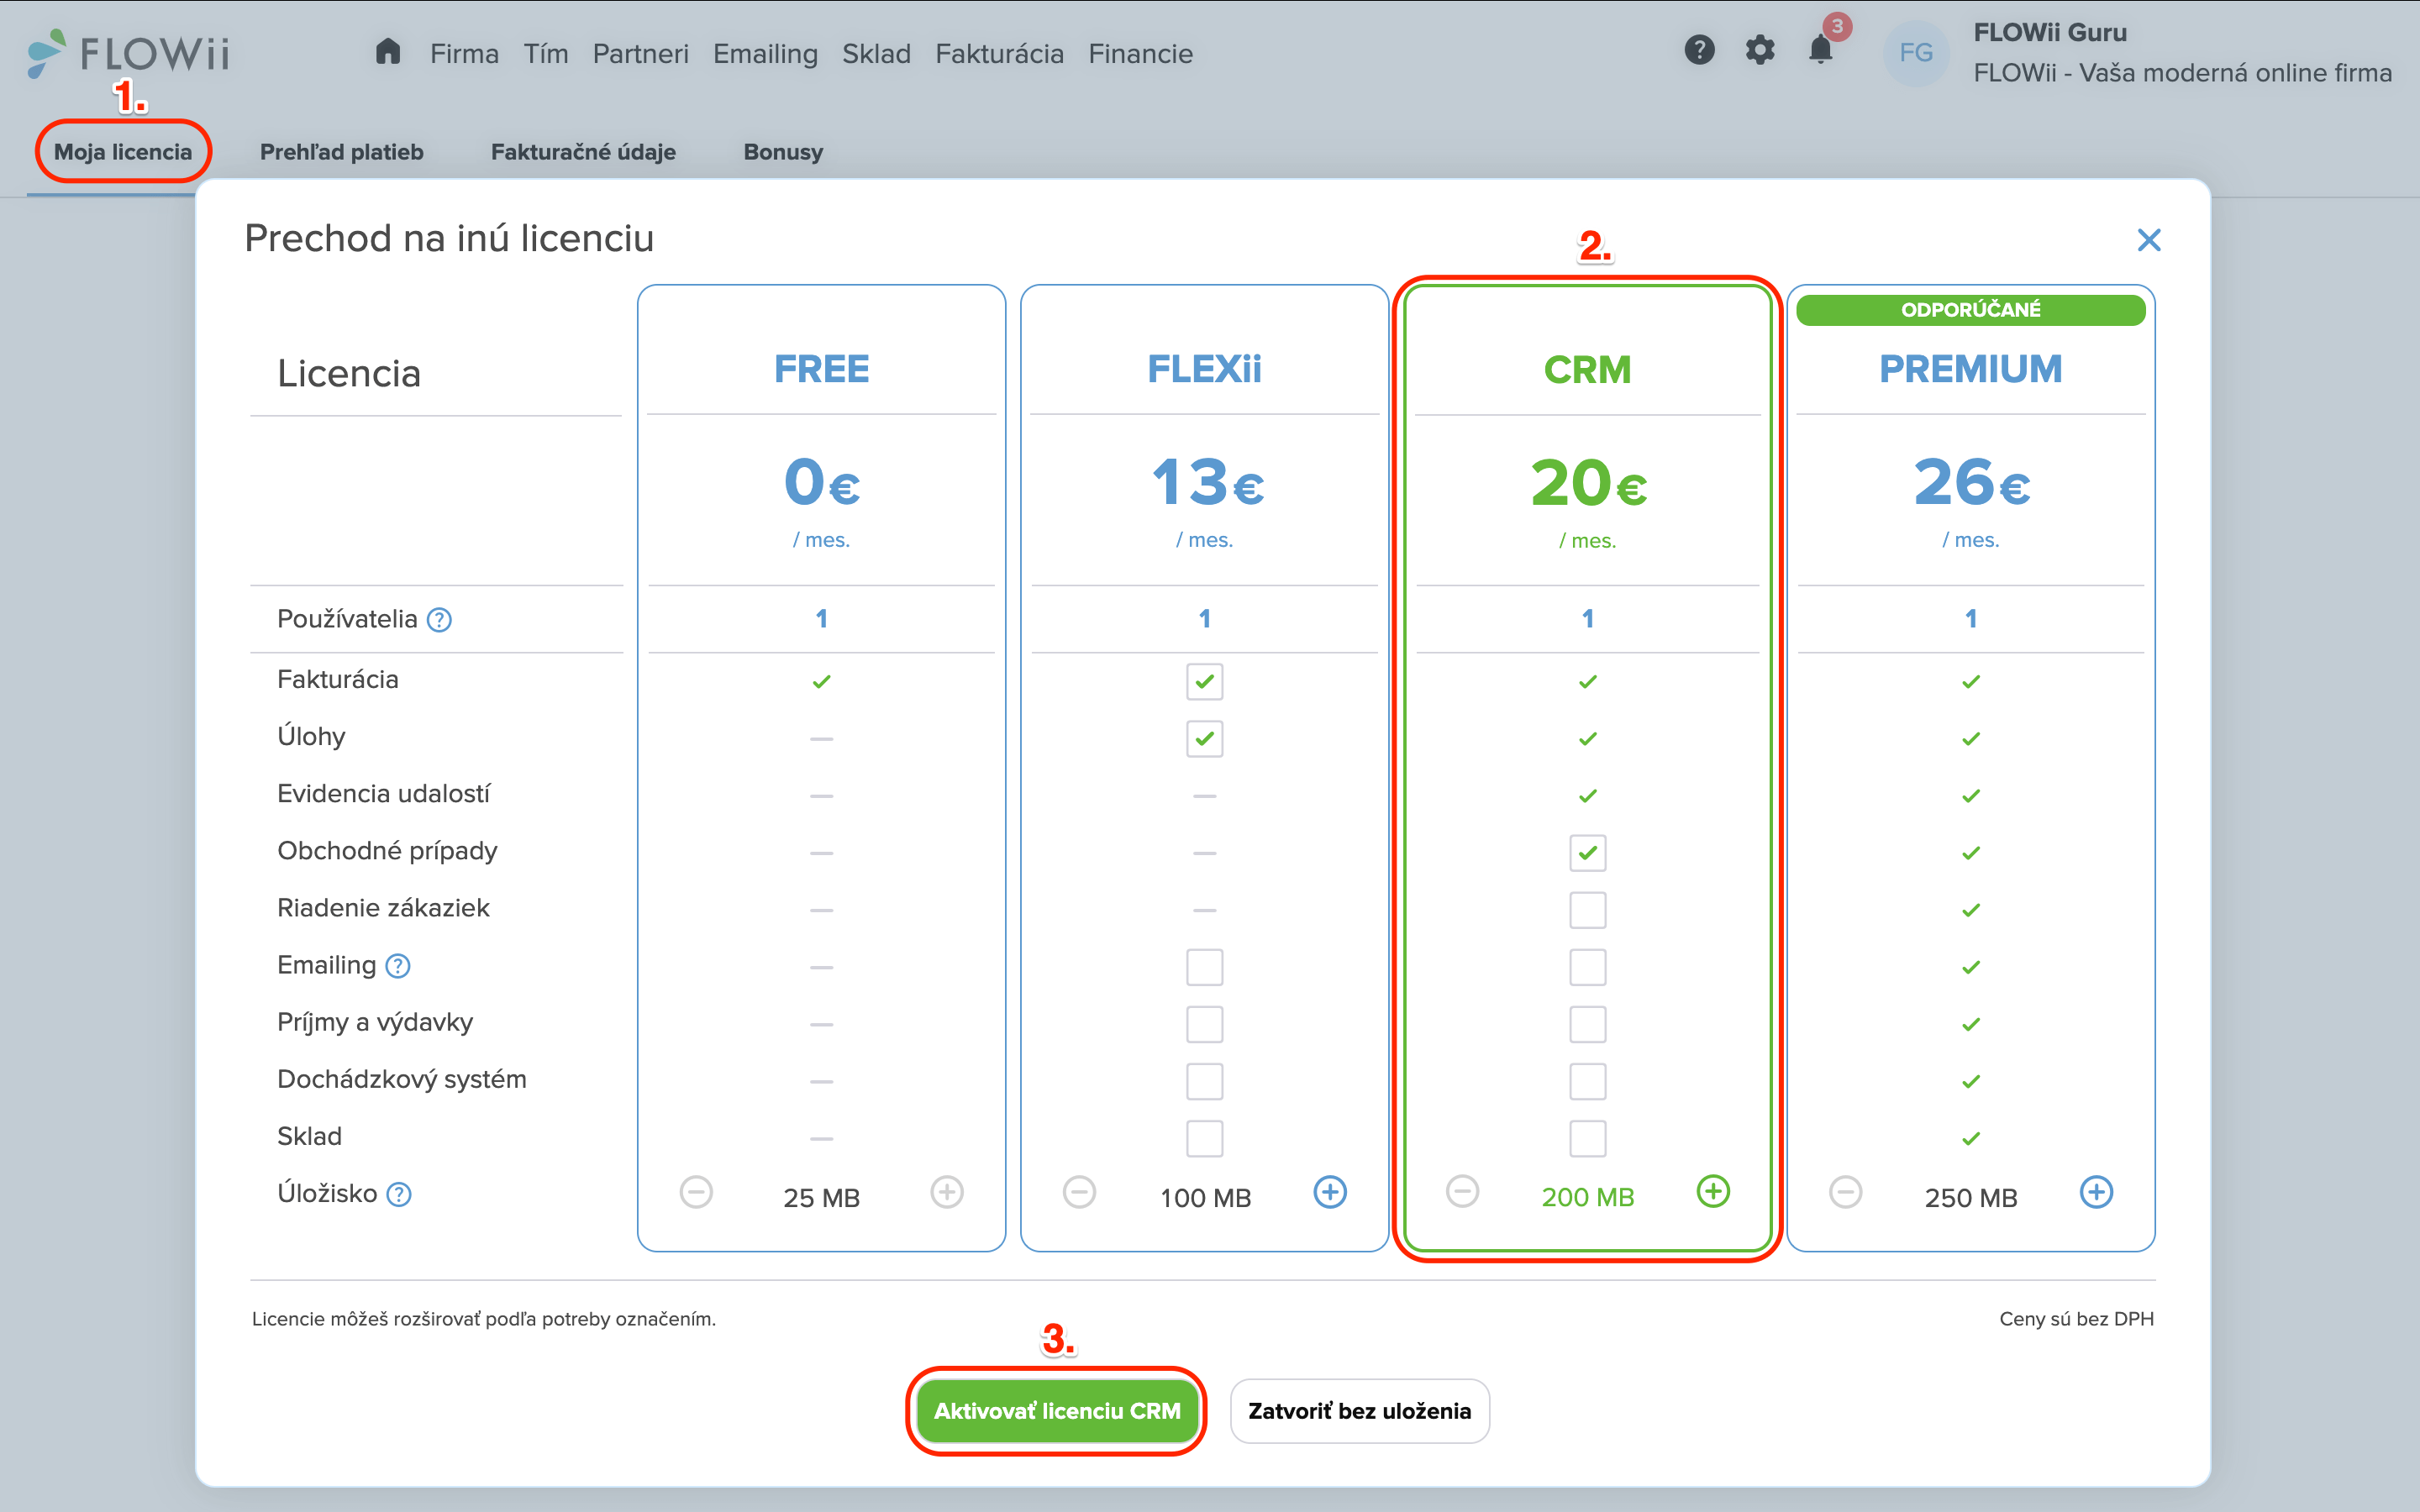2420x1512 pixels.
Task: Check Sklad in CRM plan
Action: (1587, 1138)
